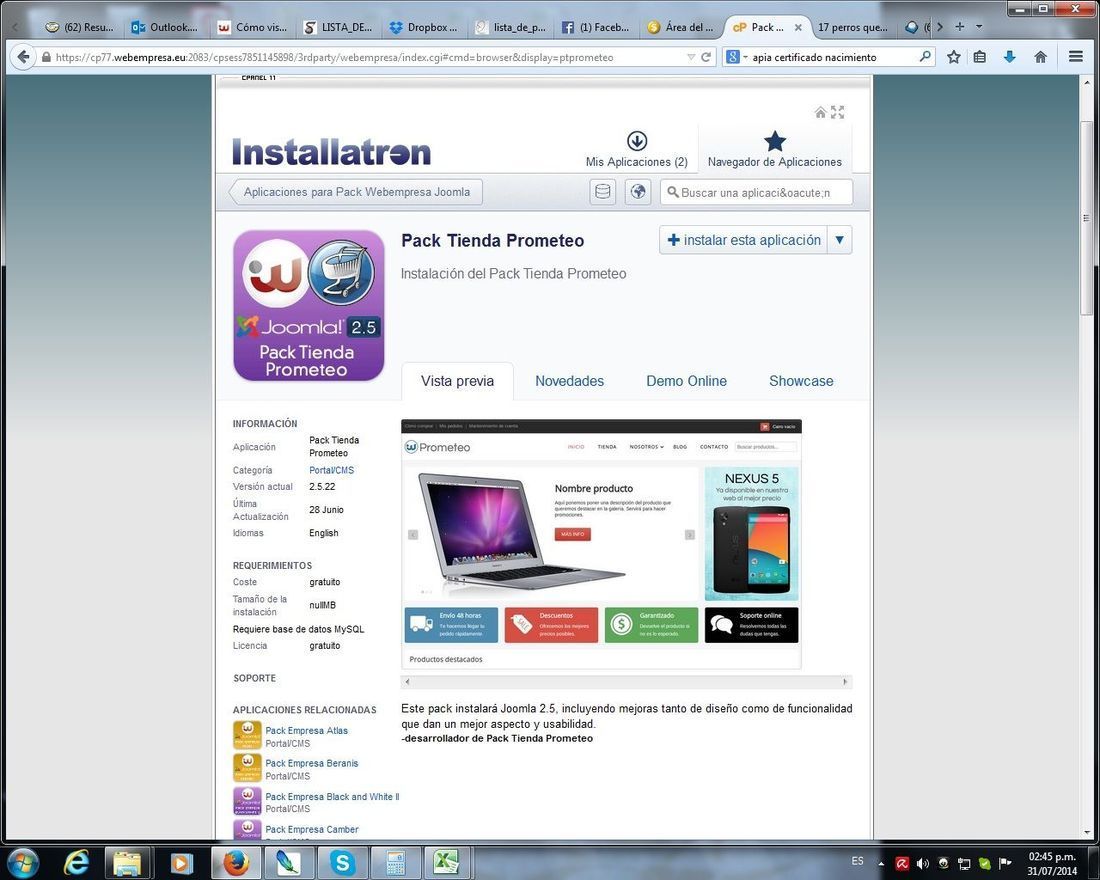Open Navegador de Aplicaciones tab
The height and width of the screenshot is (880, 1100).
pyautogui.click(x=774, y=149)
